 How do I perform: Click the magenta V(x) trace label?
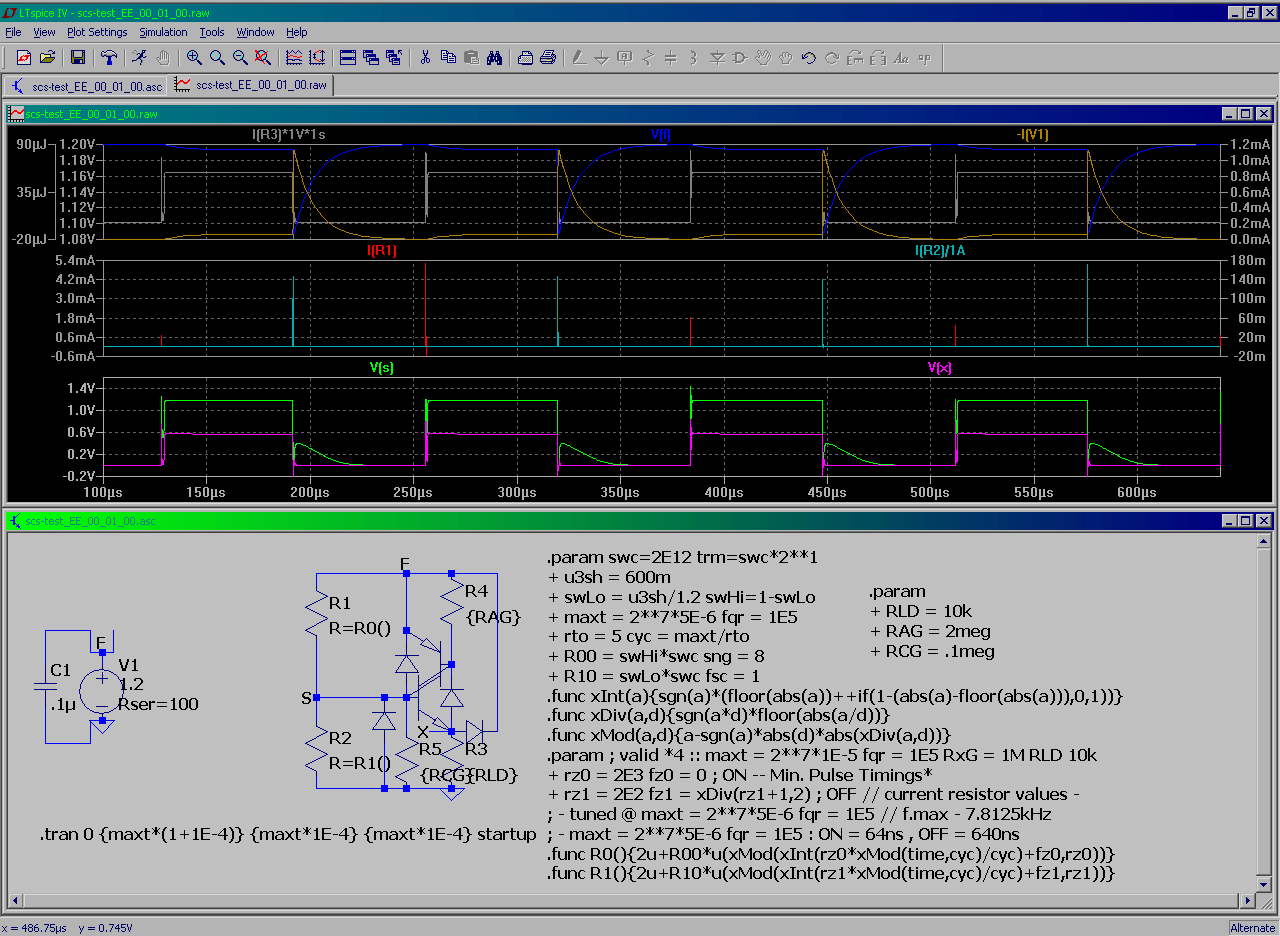coord(940,367)
